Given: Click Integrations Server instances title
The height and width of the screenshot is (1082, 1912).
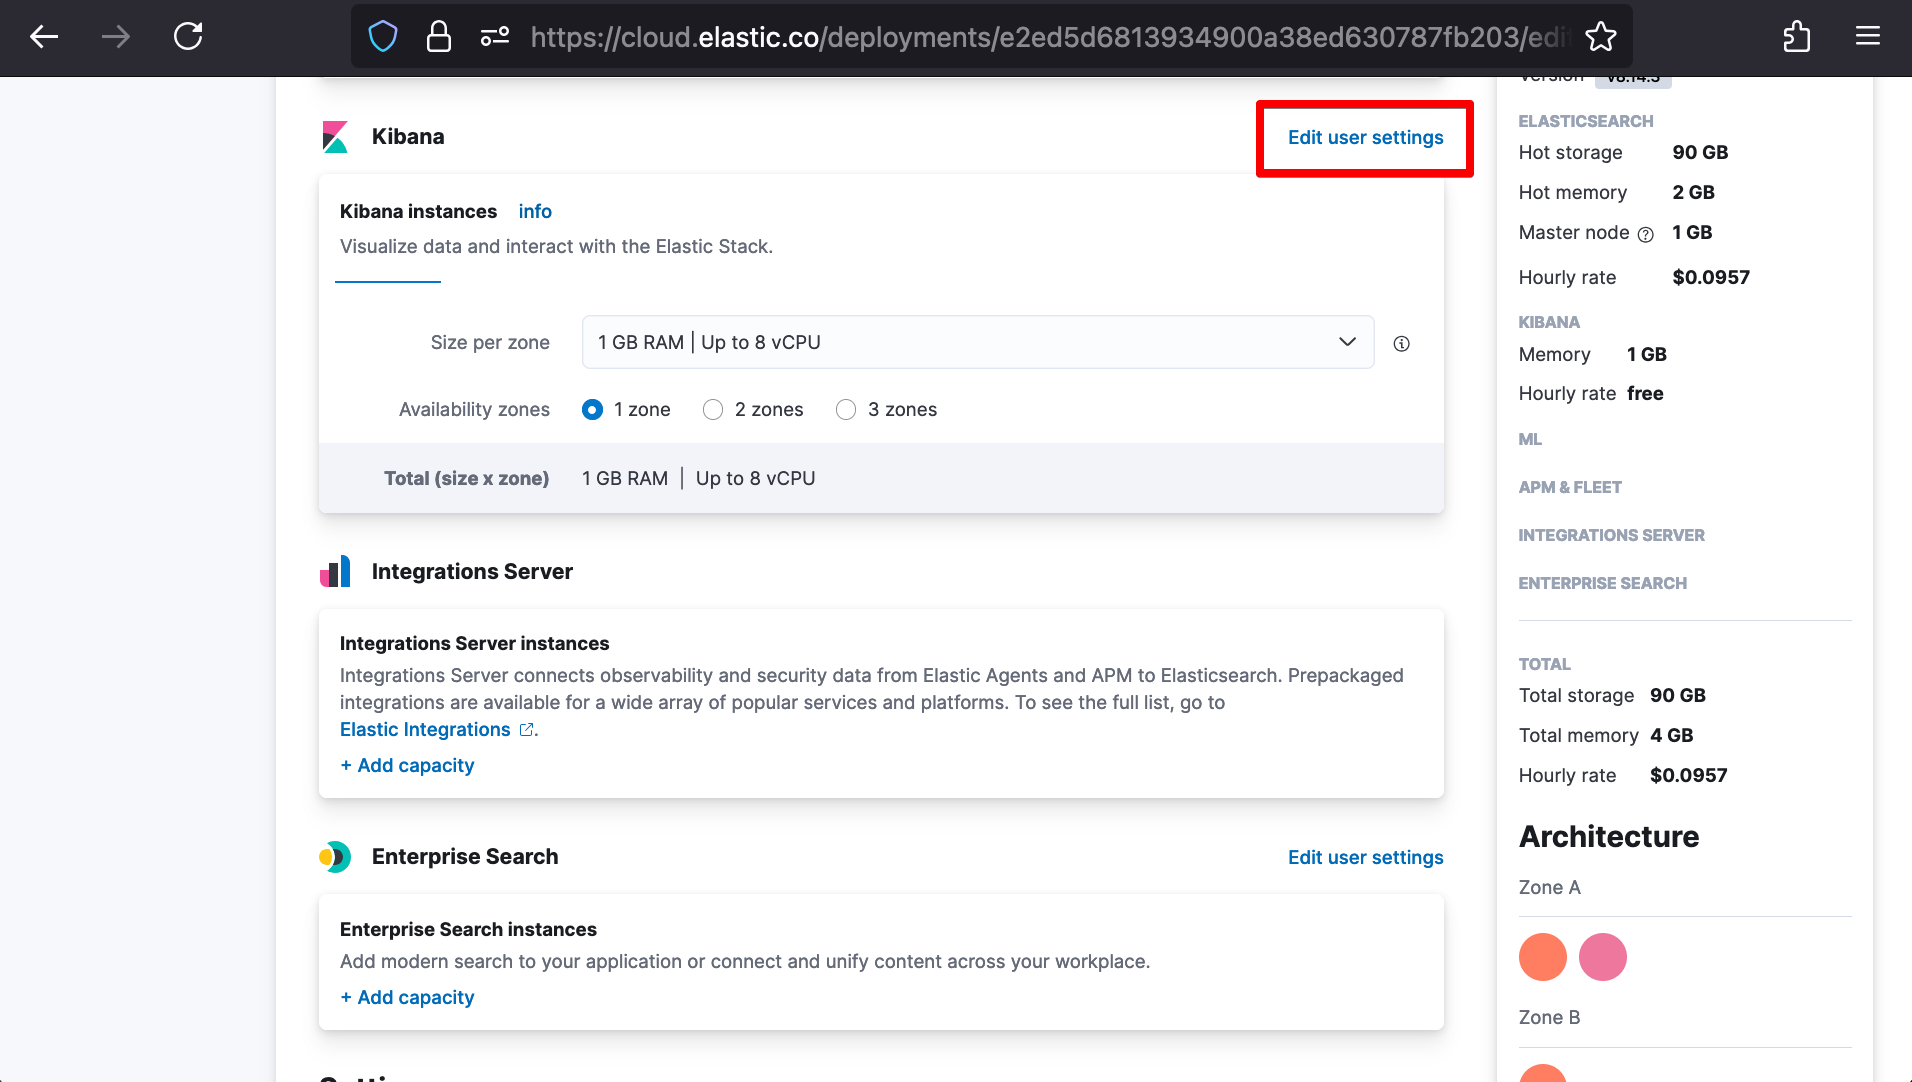Looking at the screenshot, I should [474, 644].
